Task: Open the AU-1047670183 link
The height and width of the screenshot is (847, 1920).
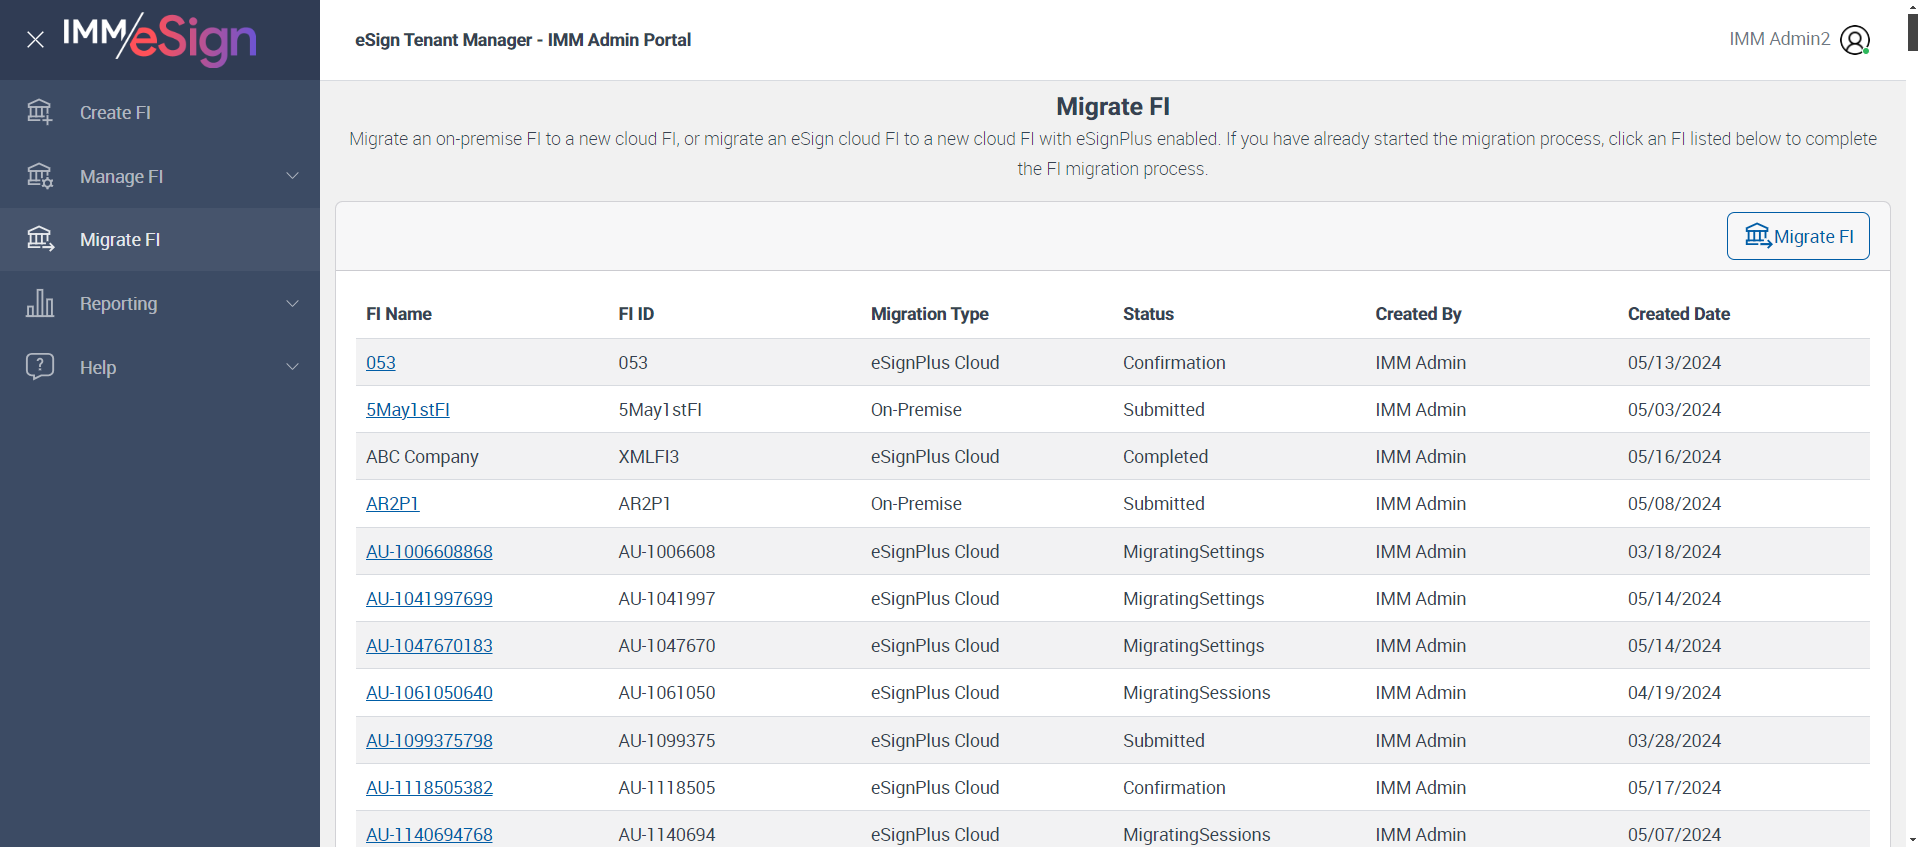Action: click(x=429, y=646)
